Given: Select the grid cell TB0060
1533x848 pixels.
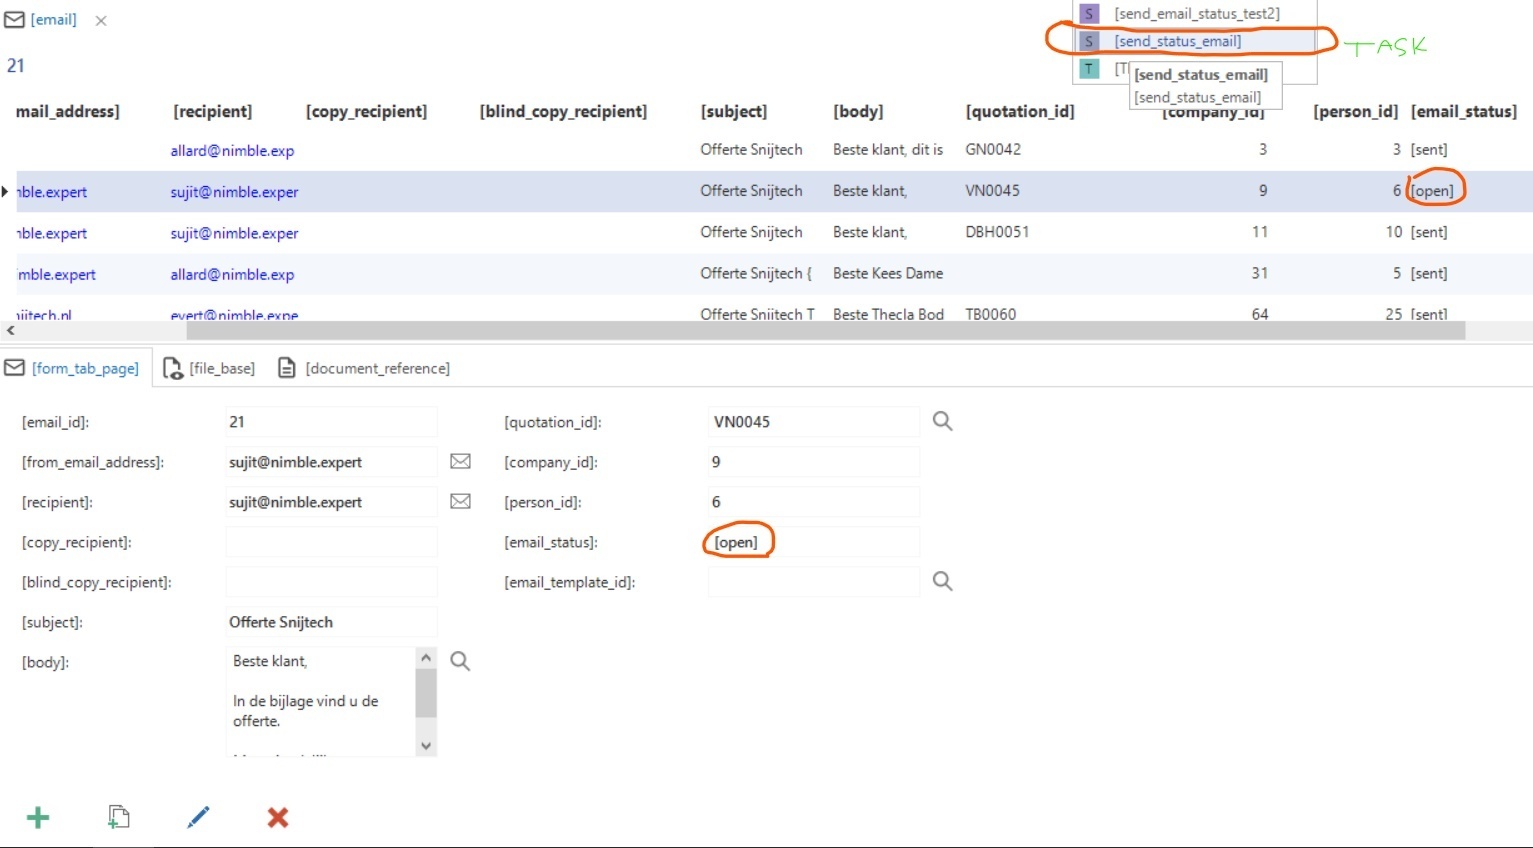Looking at the screenshot, I should [x=990, y=313].
